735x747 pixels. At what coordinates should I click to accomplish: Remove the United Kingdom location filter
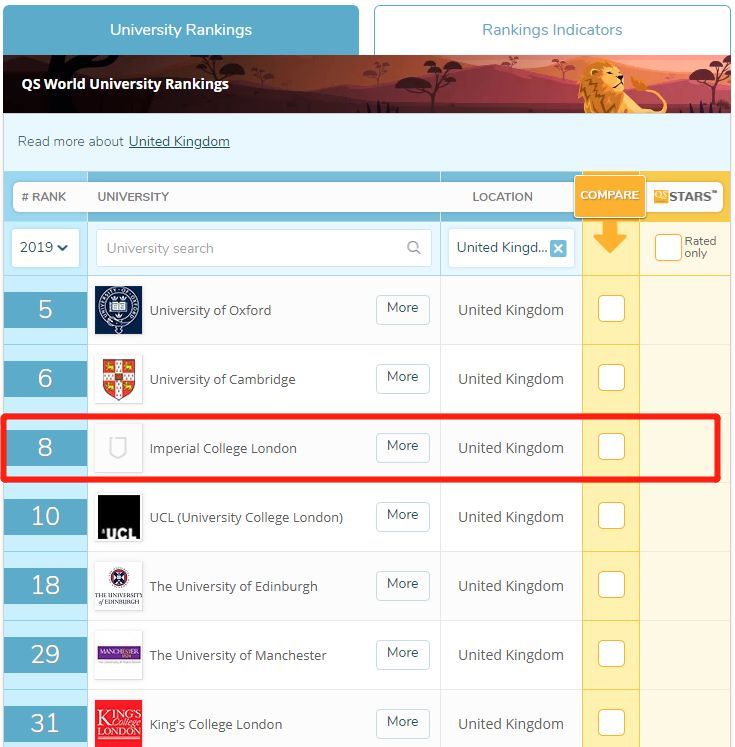(x=558, y=248)
